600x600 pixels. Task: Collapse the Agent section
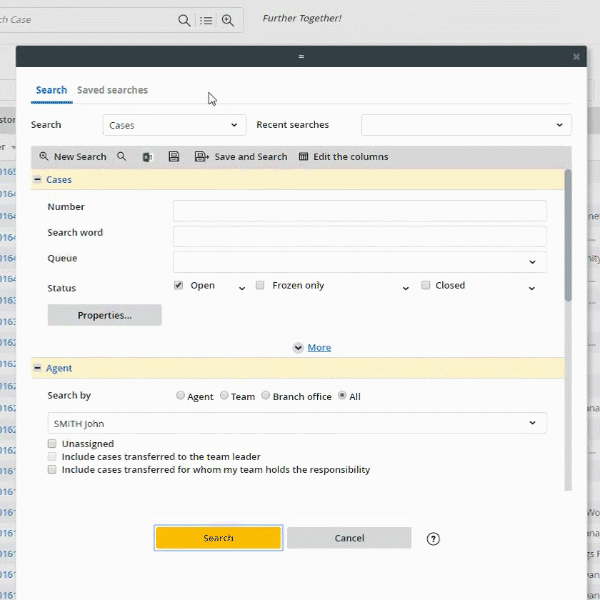coord(38,368)
